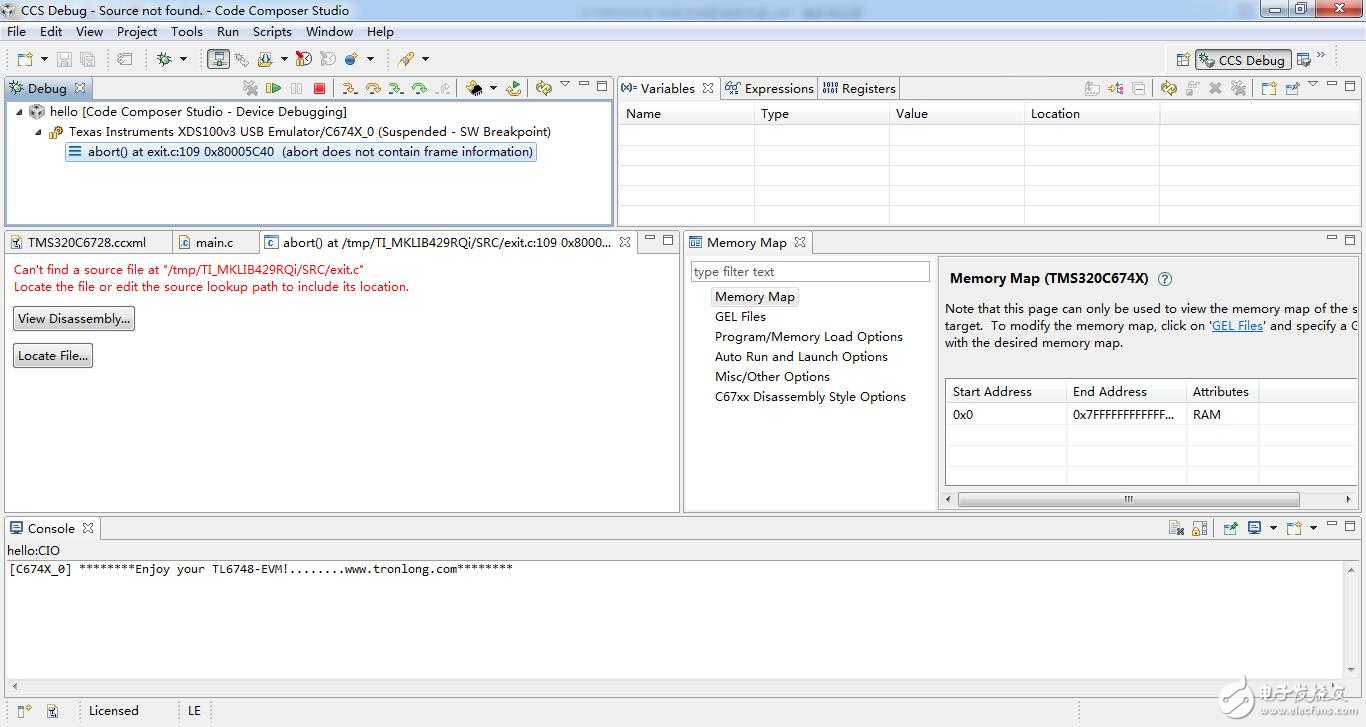Open the Debug launch dropdown arrow
This screenshot has width=1366, height=727.
[x=183, y=59]
